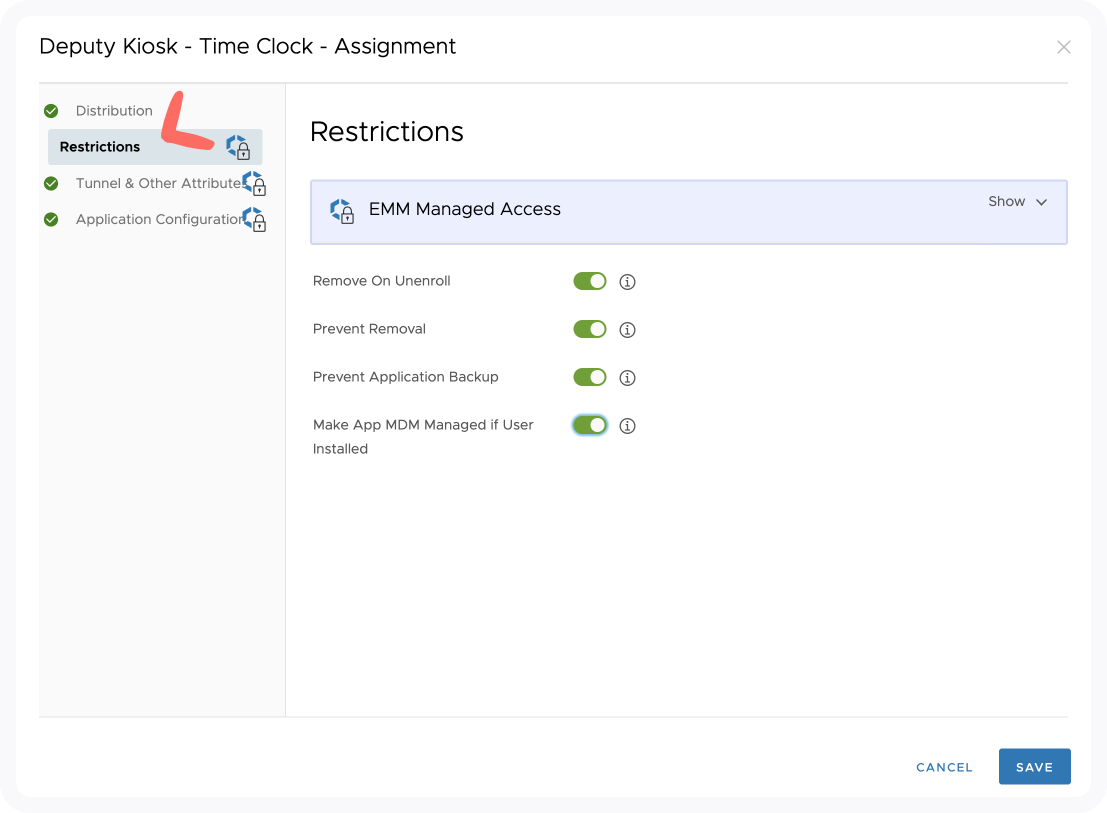Viewport: 1107px width, 813px height.
Task: Click the Prevent Application Backup label
Action: pyautogui.click(x=405, y=377)
